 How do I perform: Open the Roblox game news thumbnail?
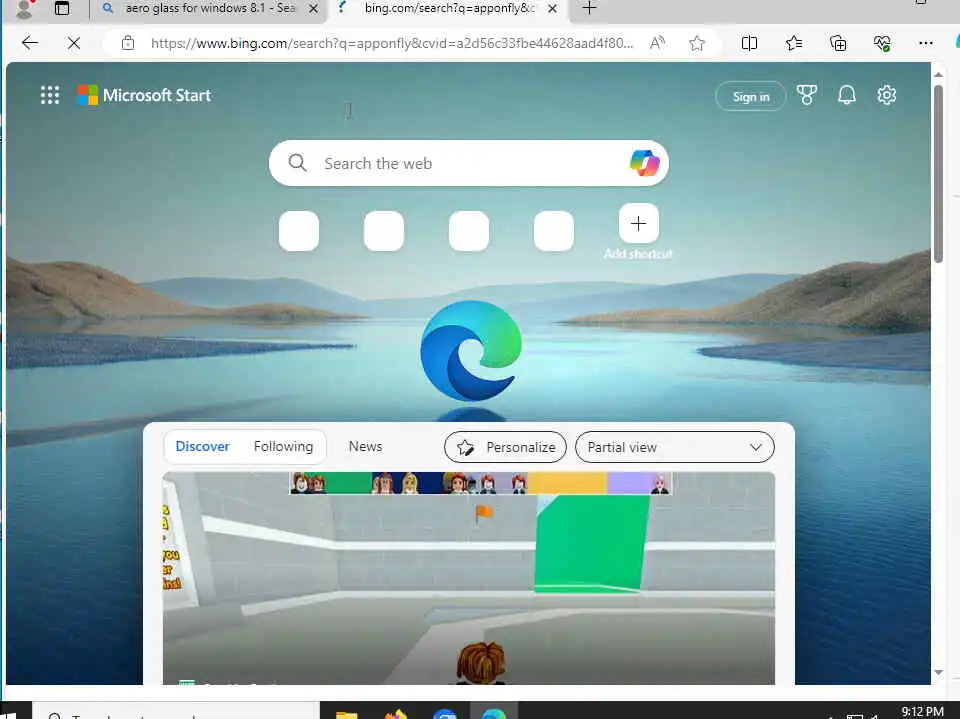click(x=468, y=578)
